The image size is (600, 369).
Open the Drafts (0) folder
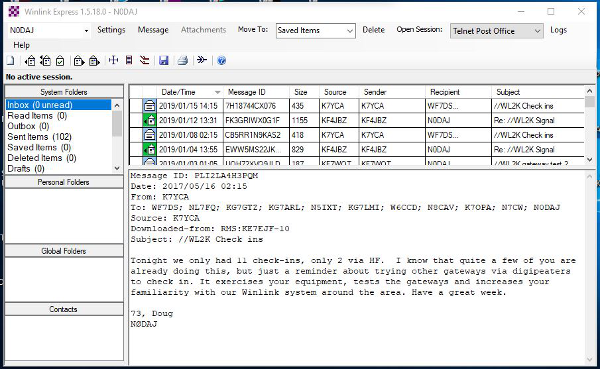26,168
